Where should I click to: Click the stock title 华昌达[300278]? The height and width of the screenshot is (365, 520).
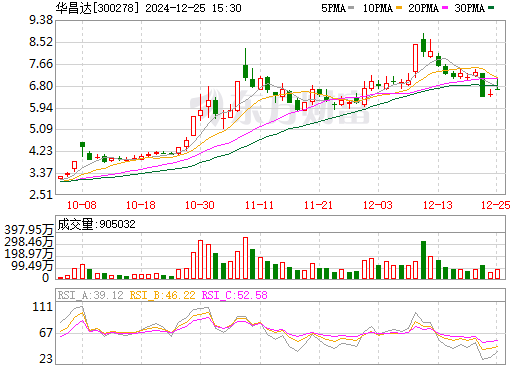(97, 8)
